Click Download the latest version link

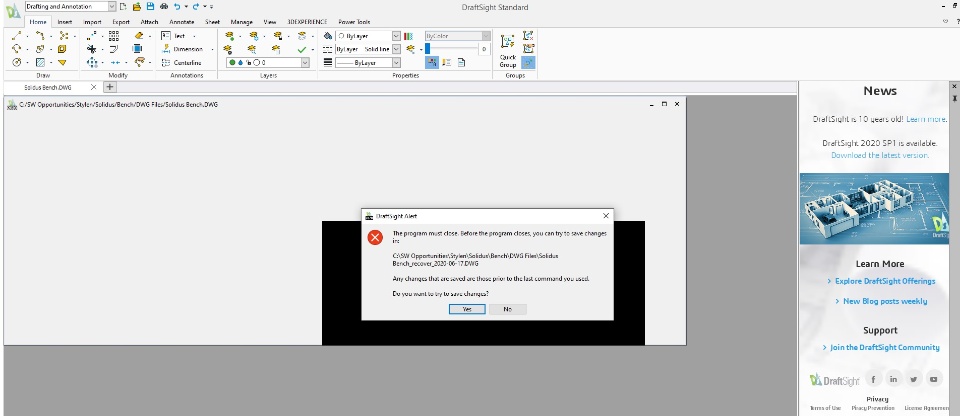[x=880, y=156]
